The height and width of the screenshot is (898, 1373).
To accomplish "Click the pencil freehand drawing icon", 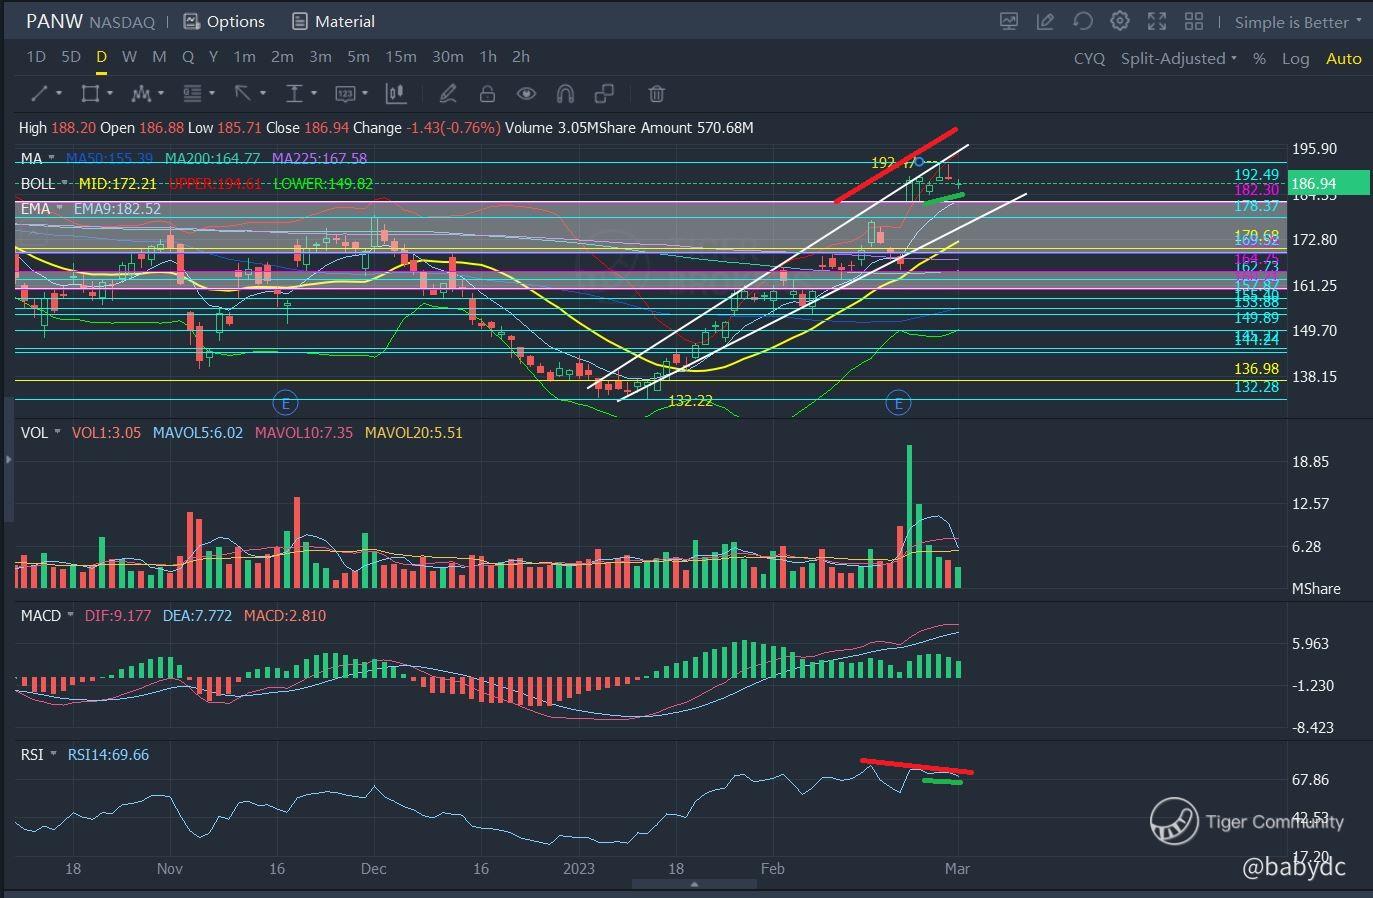I will tap(448, 94).
